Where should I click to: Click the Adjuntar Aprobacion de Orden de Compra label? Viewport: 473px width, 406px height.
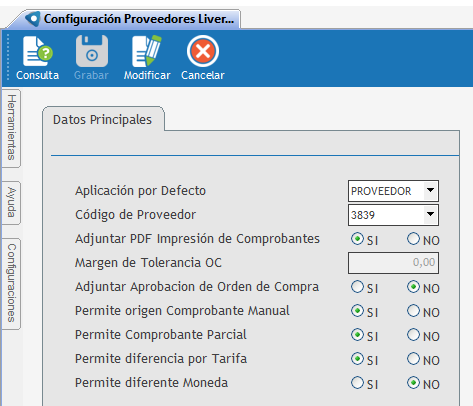pyautogui.click(x=197, y=287)
